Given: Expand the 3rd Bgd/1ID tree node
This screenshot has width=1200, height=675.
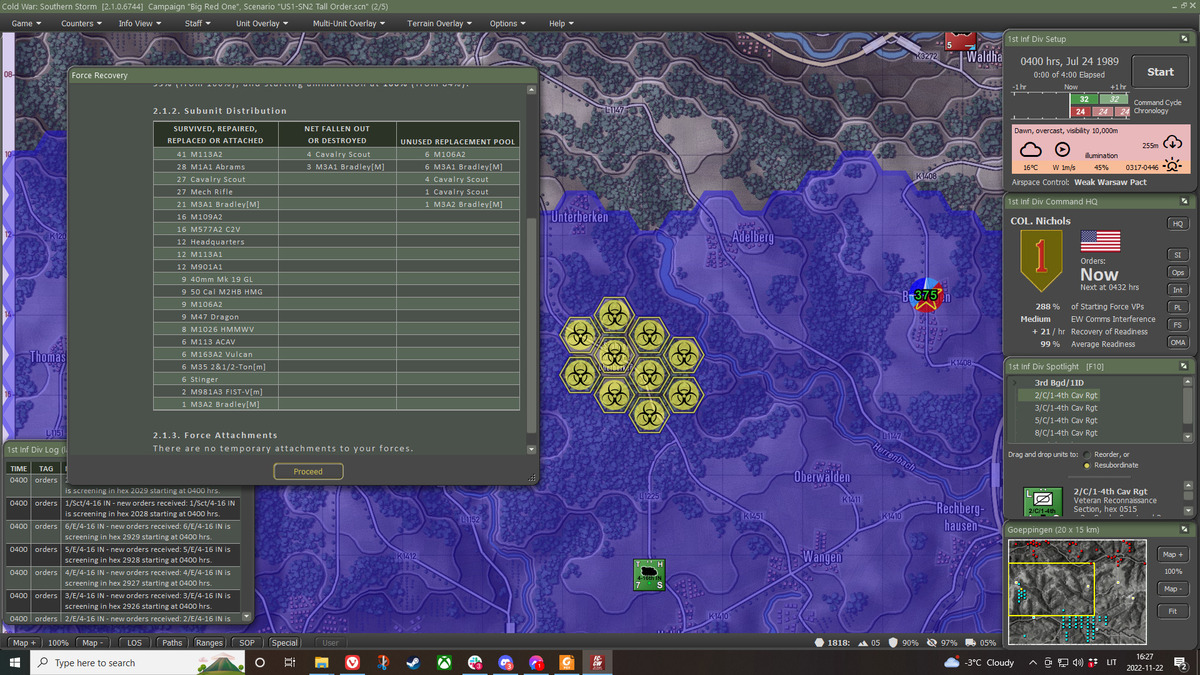Looking at the screenshot, I should pos(1012,383).
